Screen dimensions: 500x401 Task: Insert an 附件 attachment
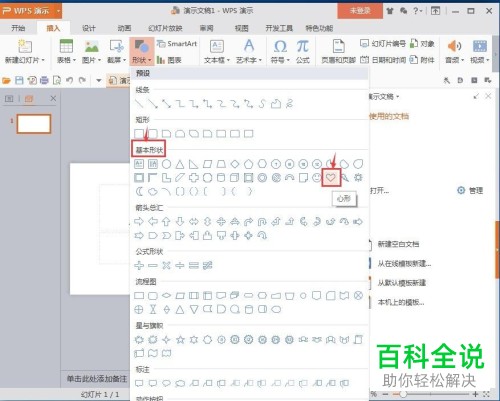click(422, 60)
